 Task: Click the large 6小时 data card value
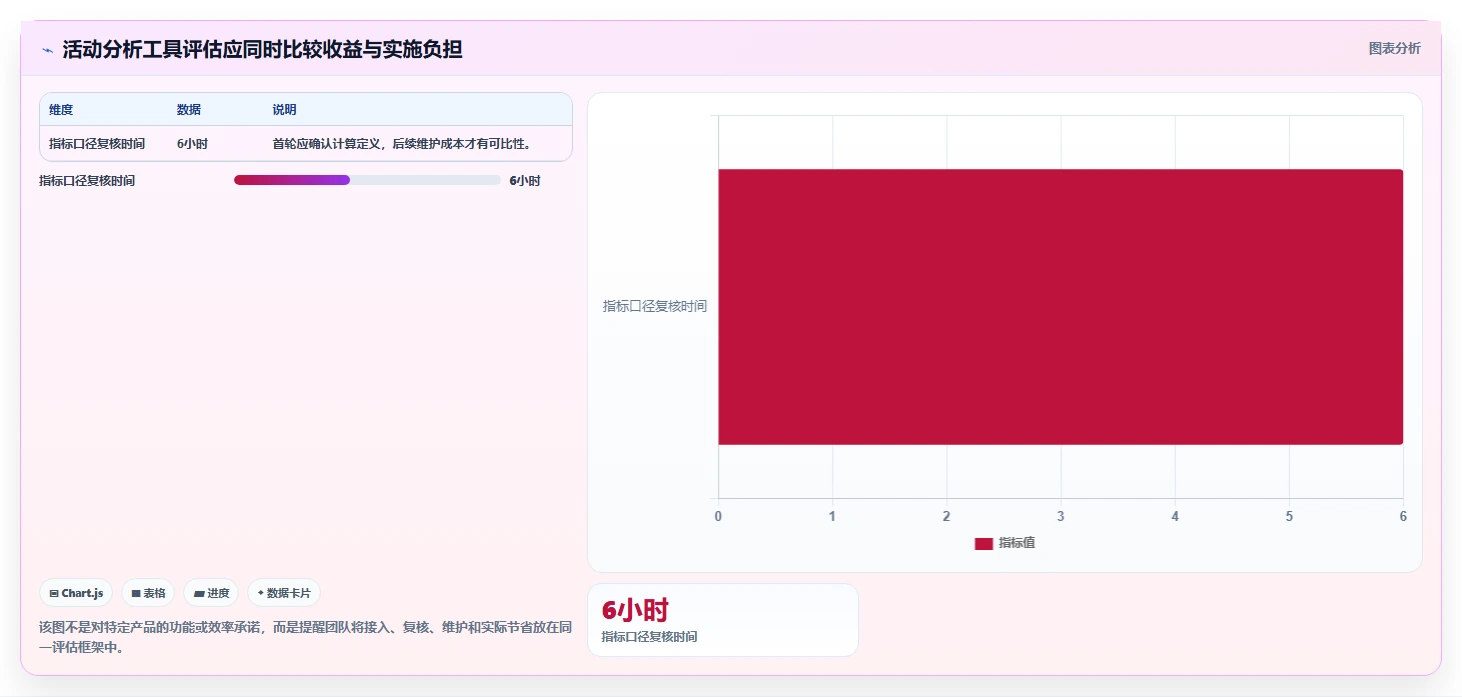[x=635, y=610]
